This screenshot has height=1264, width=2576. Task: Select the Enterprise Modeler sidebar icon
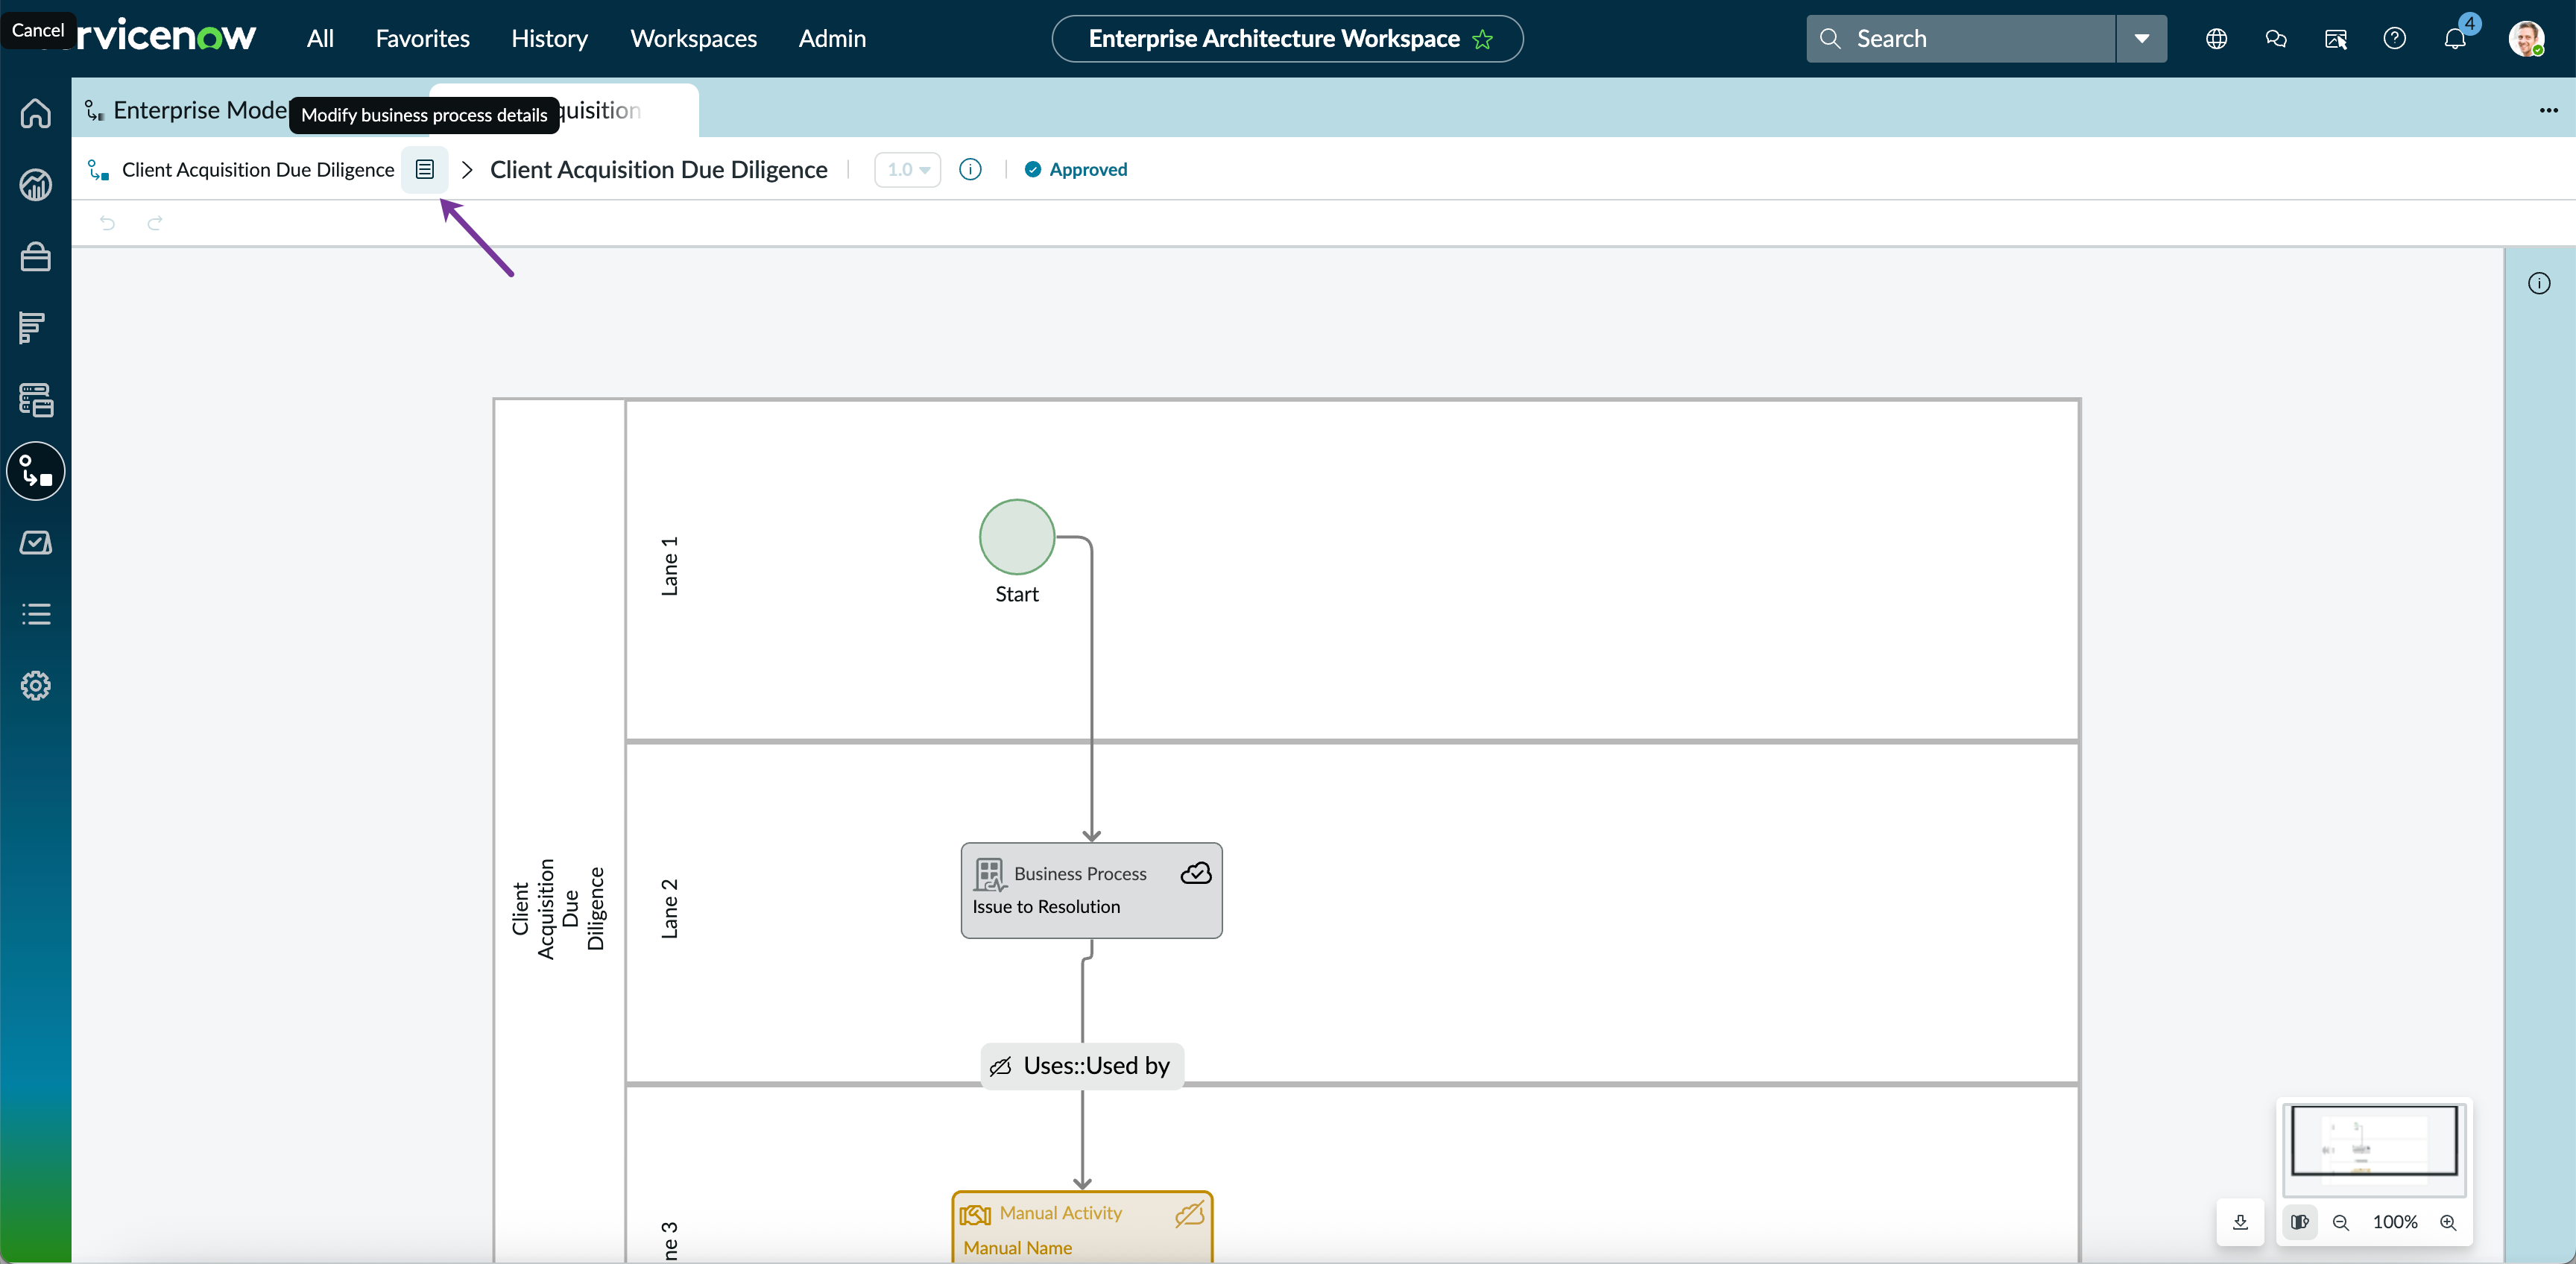click(x=36, y=471)
